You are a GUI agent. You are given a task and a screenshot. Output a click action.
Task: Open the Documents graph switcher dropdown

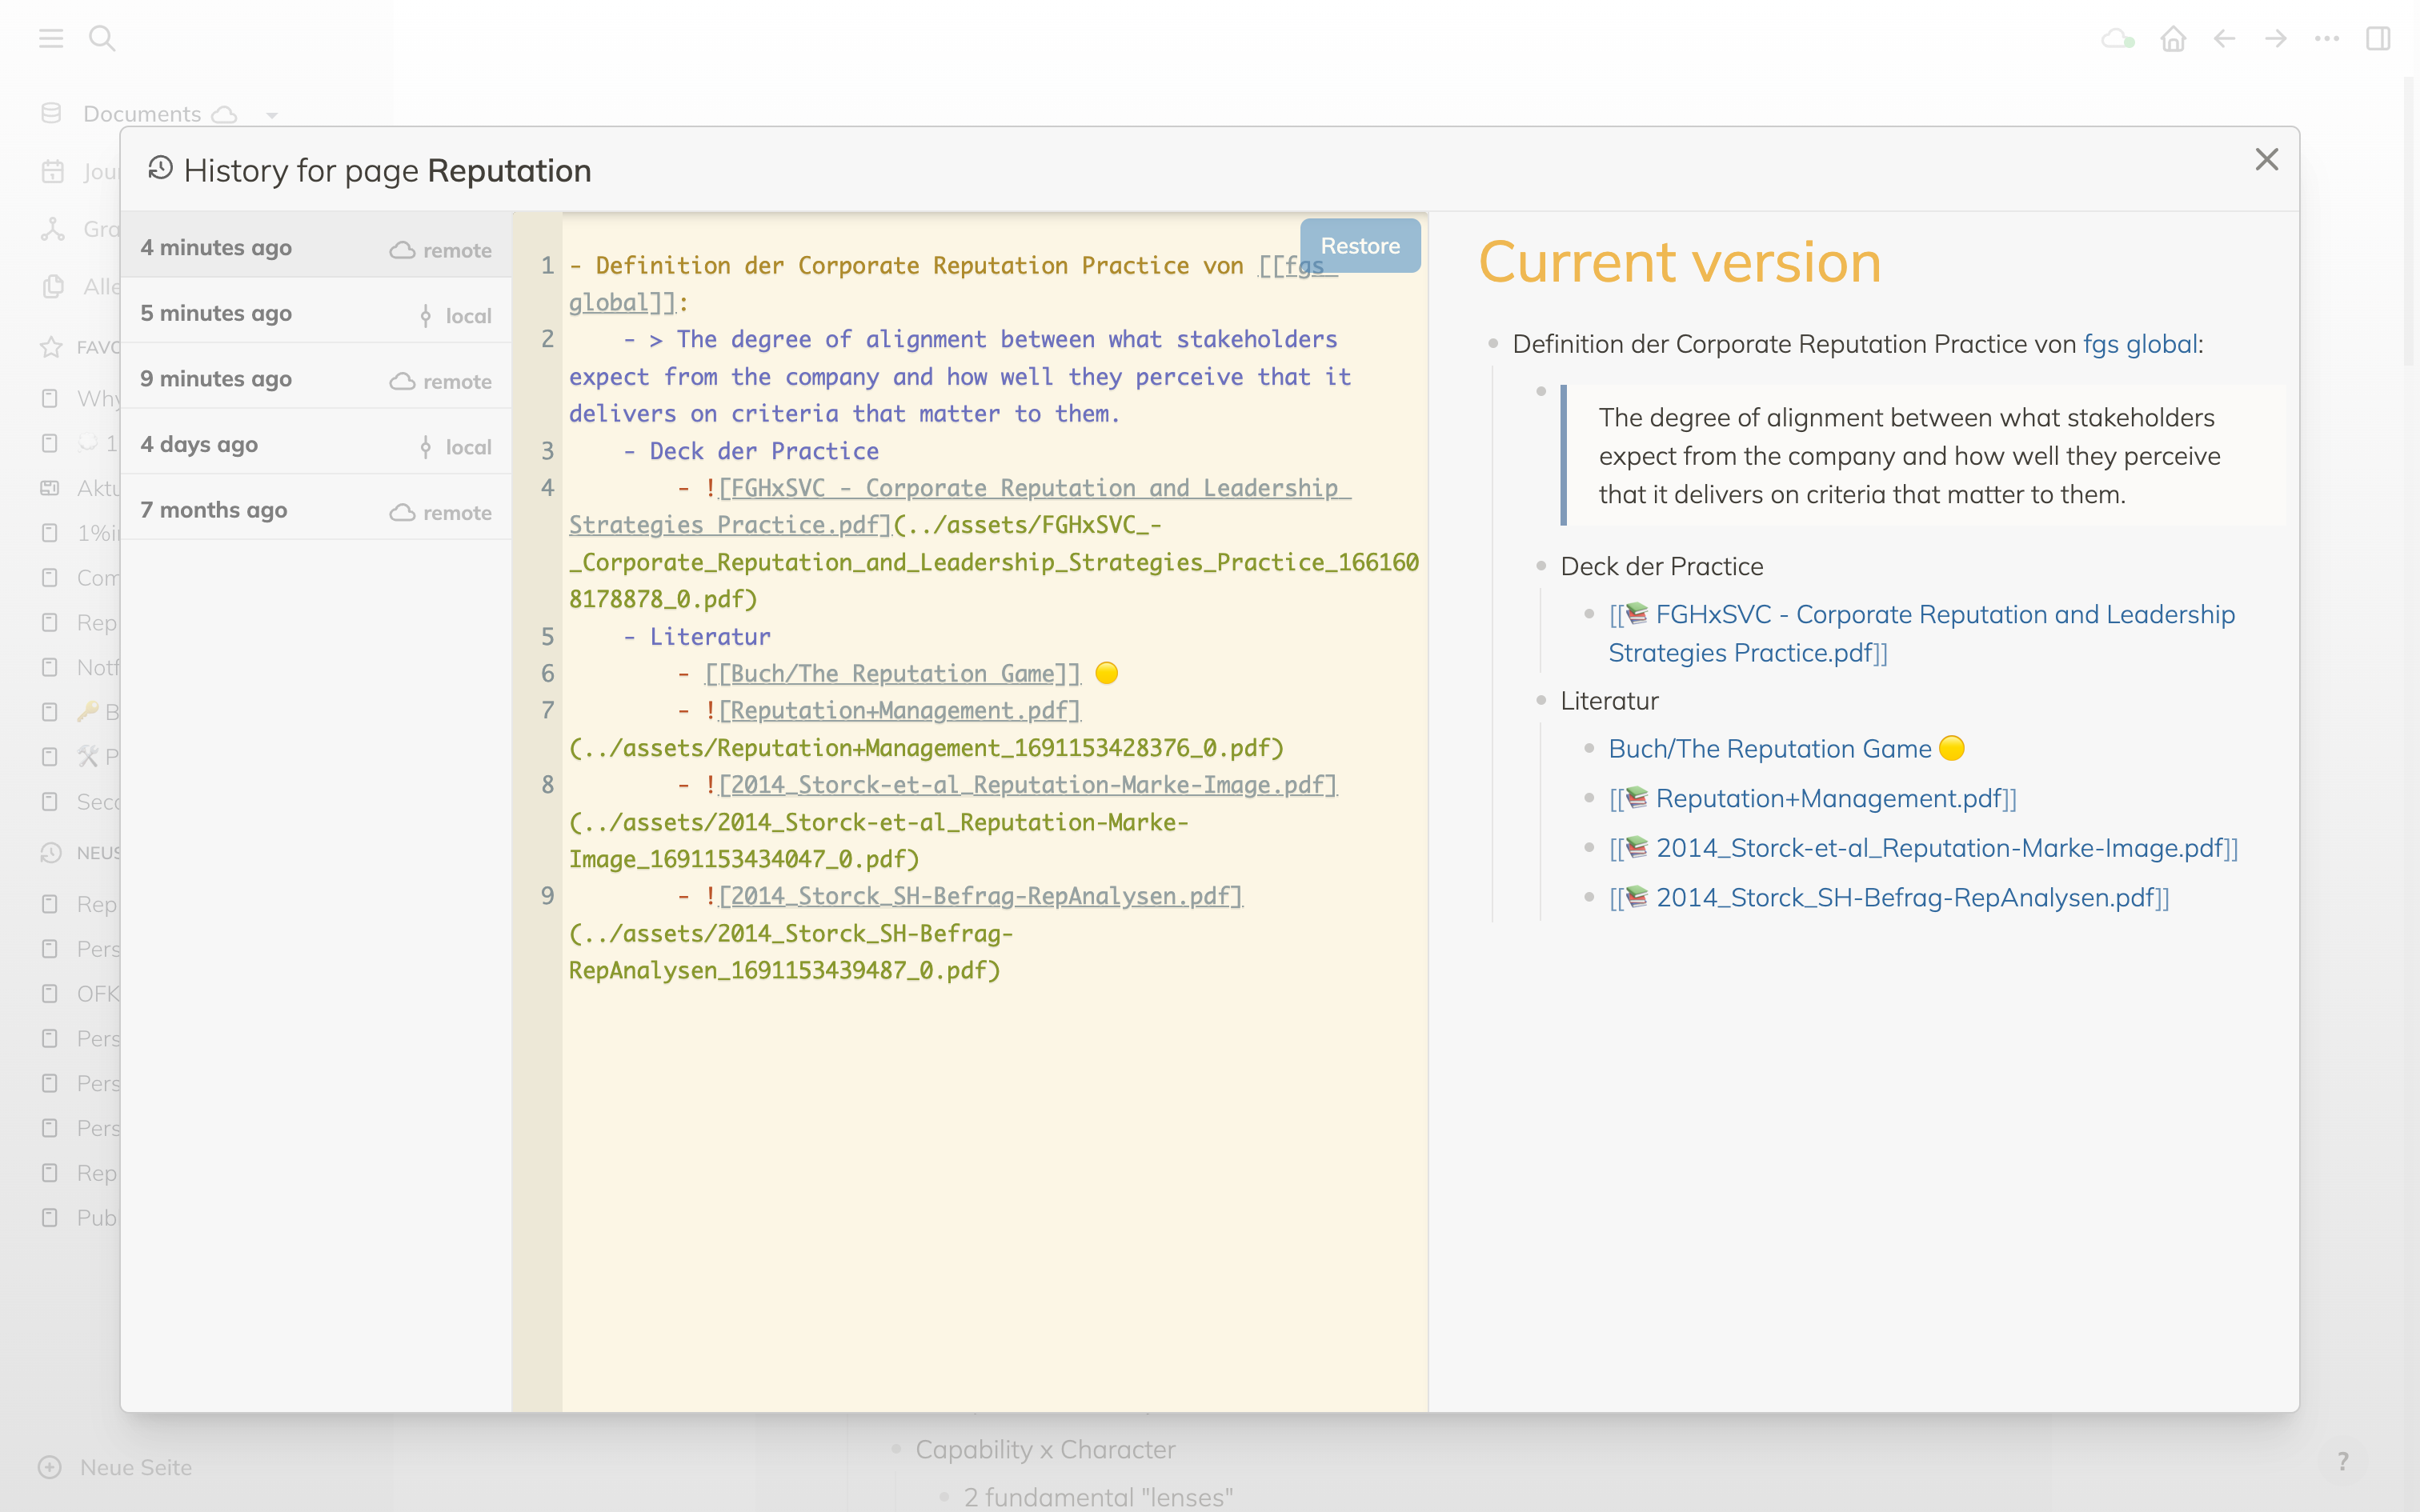[x=272, y=114]
